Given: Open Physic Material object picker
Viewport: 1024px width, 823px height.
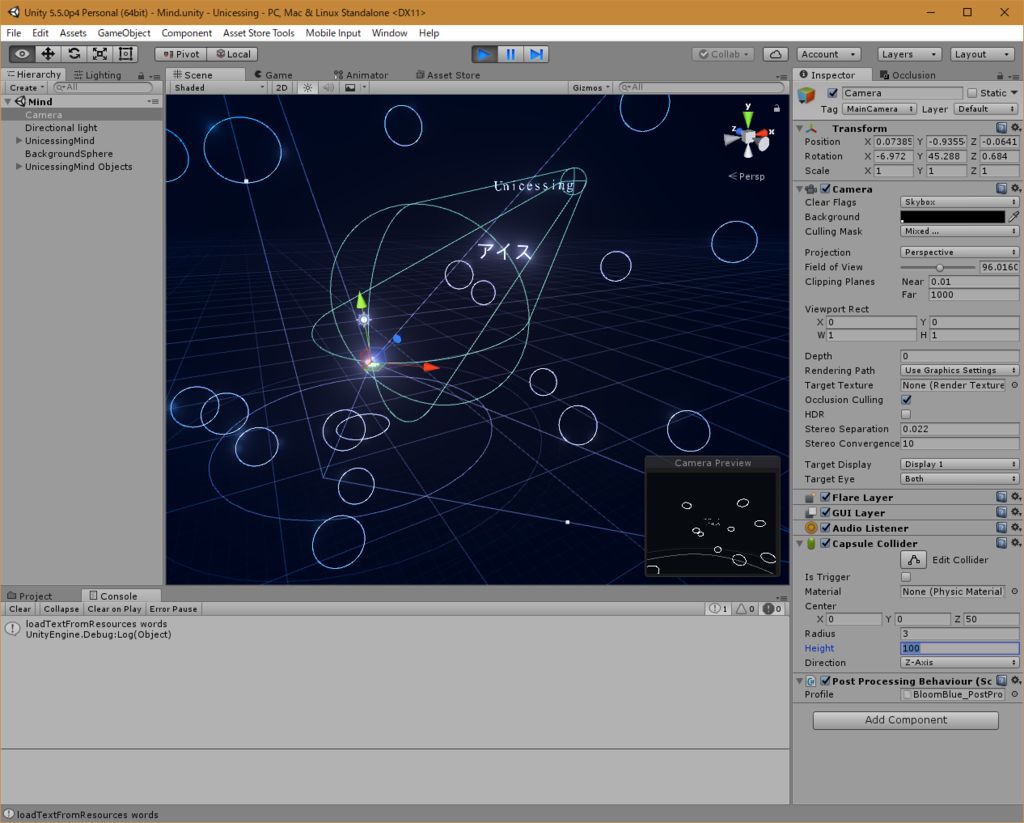Looking at the screenshot, I should point(1015,592).
